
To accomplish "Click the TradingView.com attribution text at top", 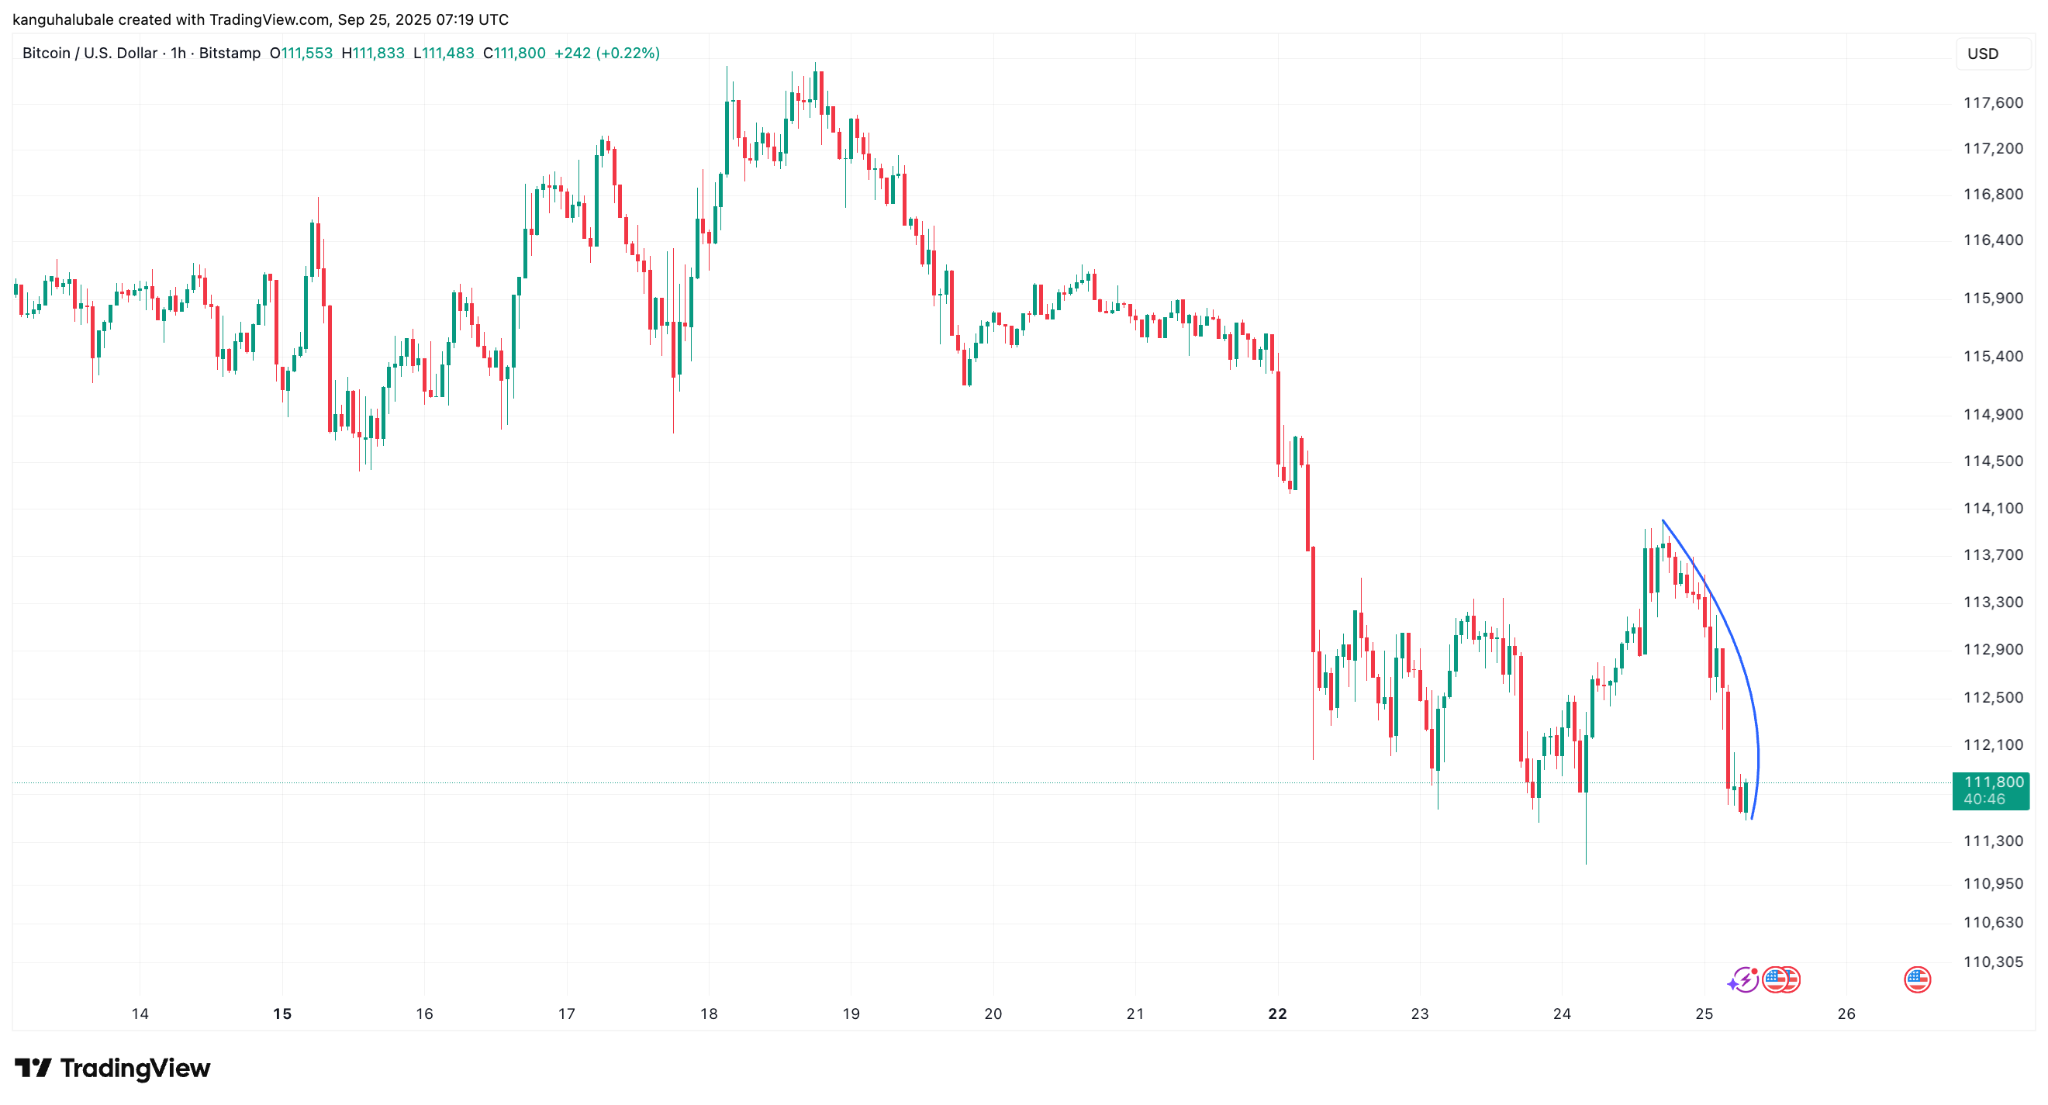I will tap(269, 20).
